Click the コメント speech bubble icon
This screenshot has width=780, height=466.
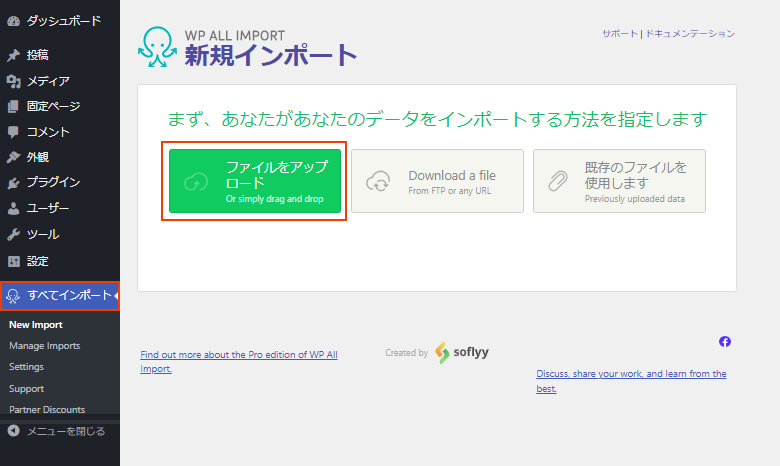click(x=13, y=132)
